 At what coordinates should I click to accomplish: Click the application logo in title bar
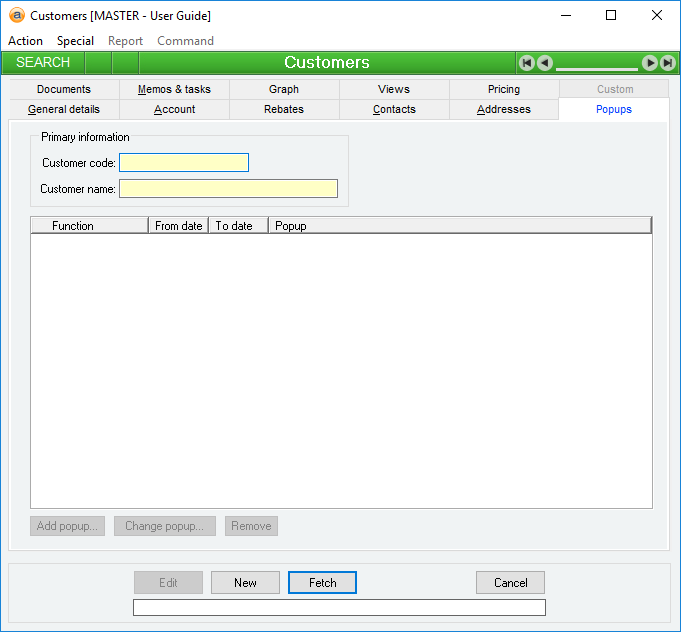click(x=16, y=15)
